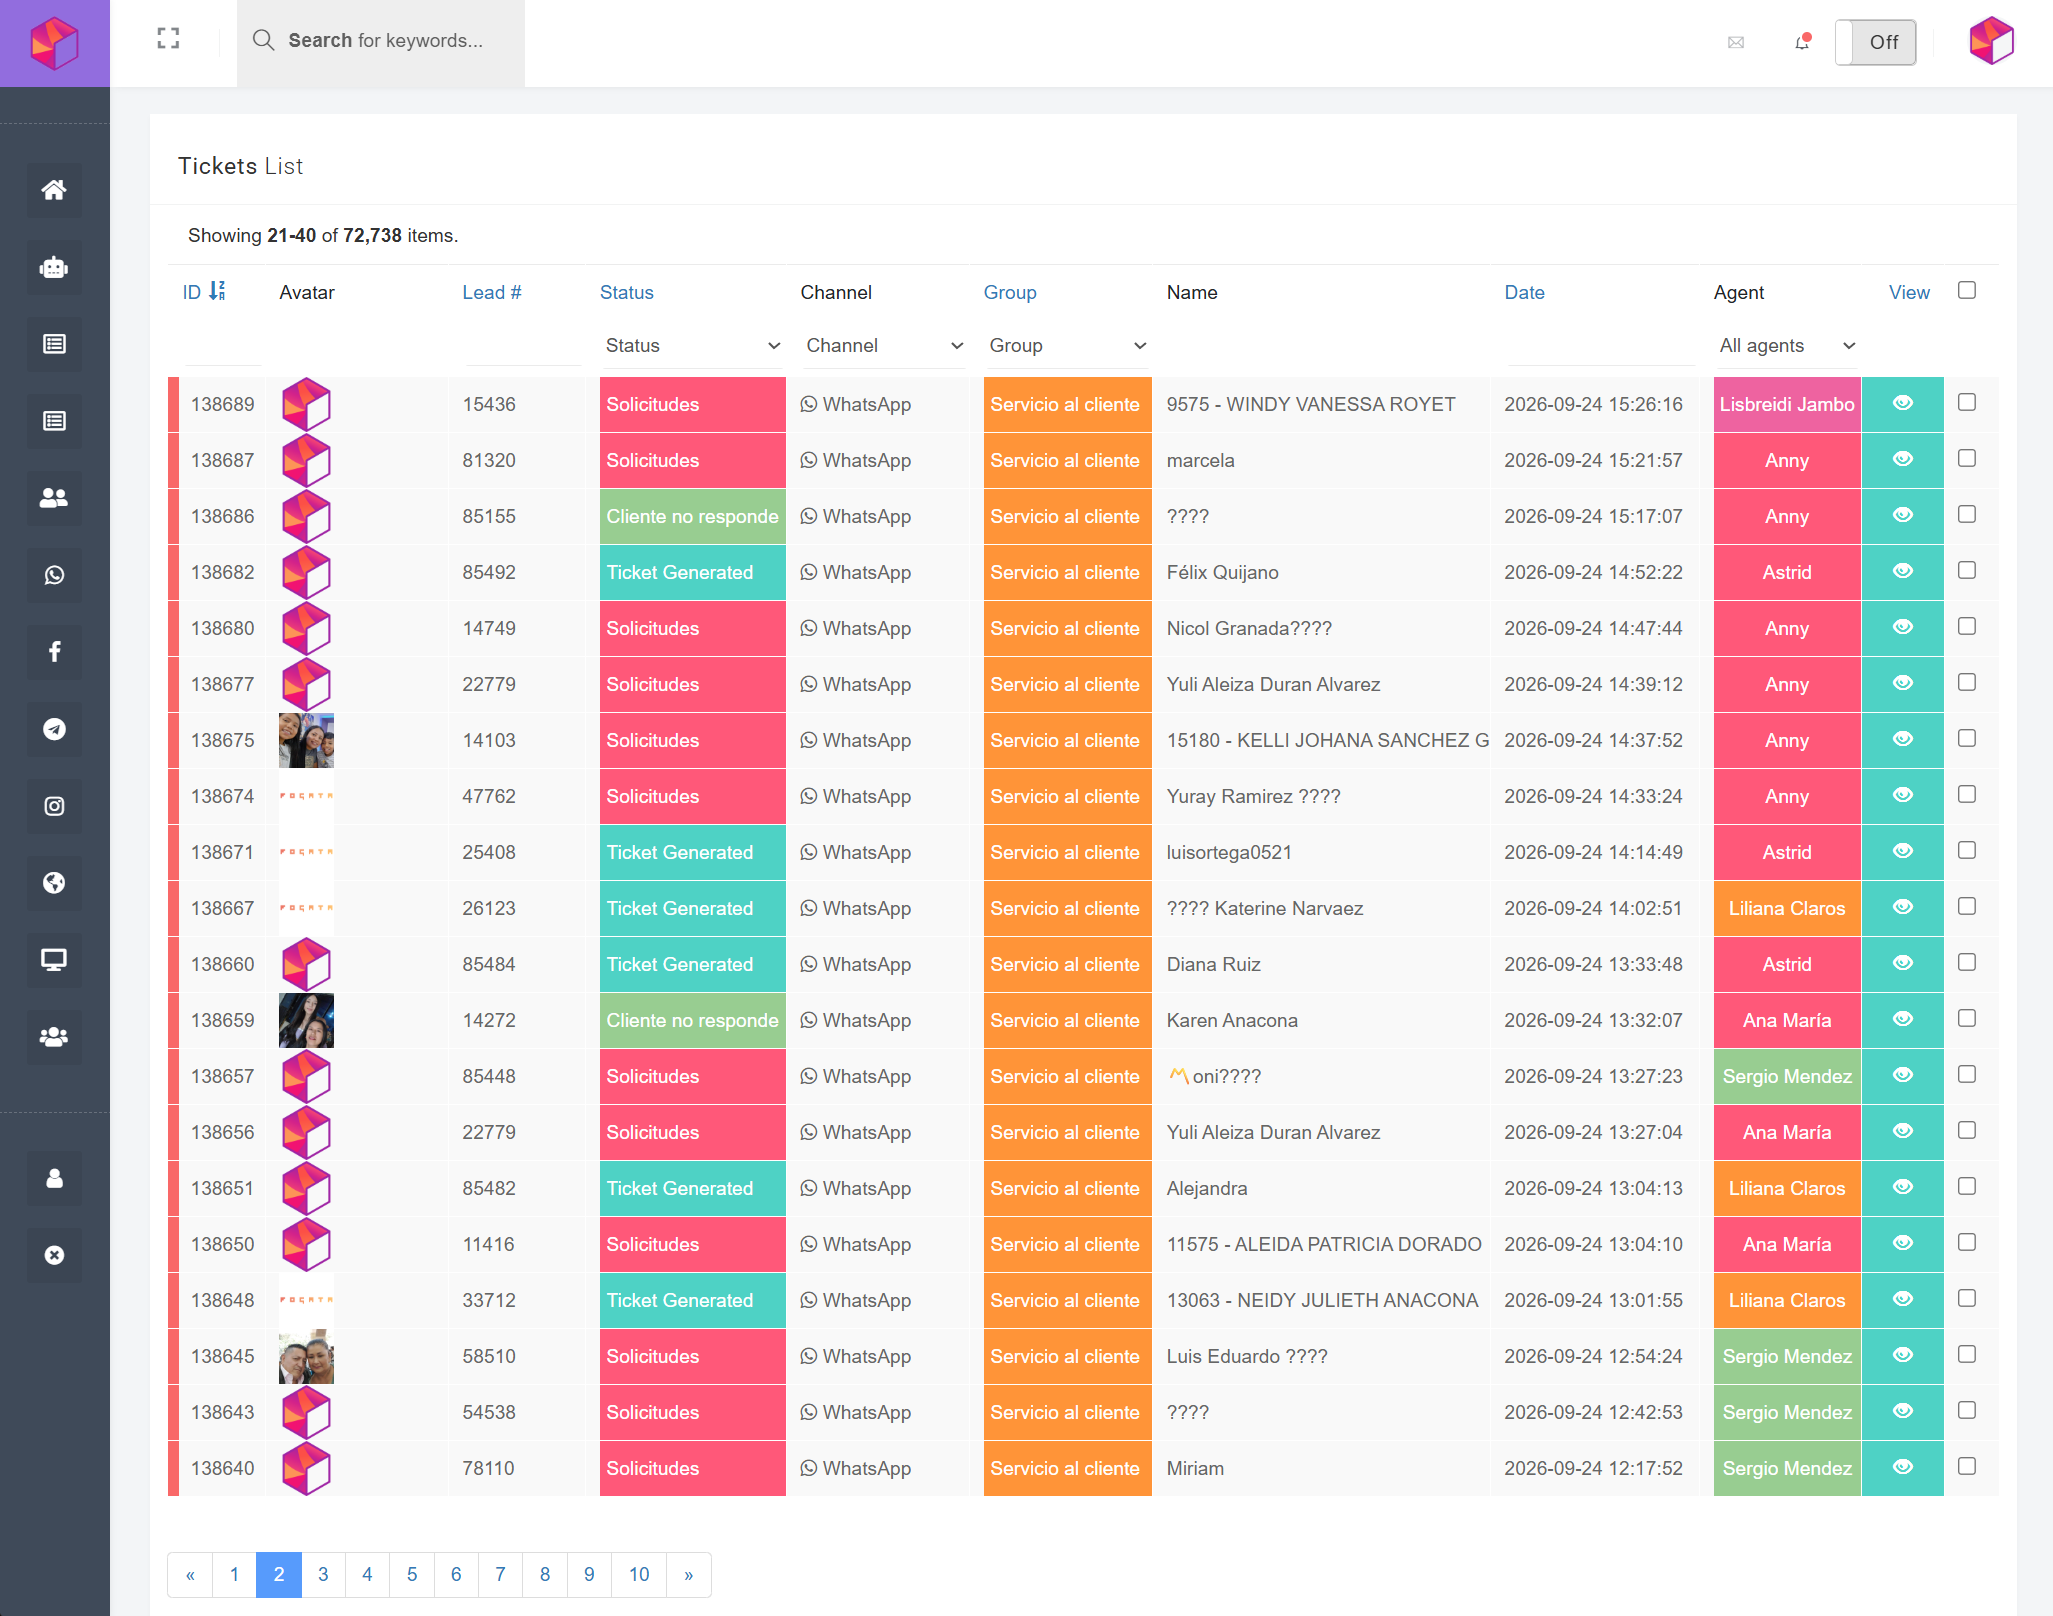Go to page 10 in pagination
Screen dimensions: 2053x1616
639,1574
